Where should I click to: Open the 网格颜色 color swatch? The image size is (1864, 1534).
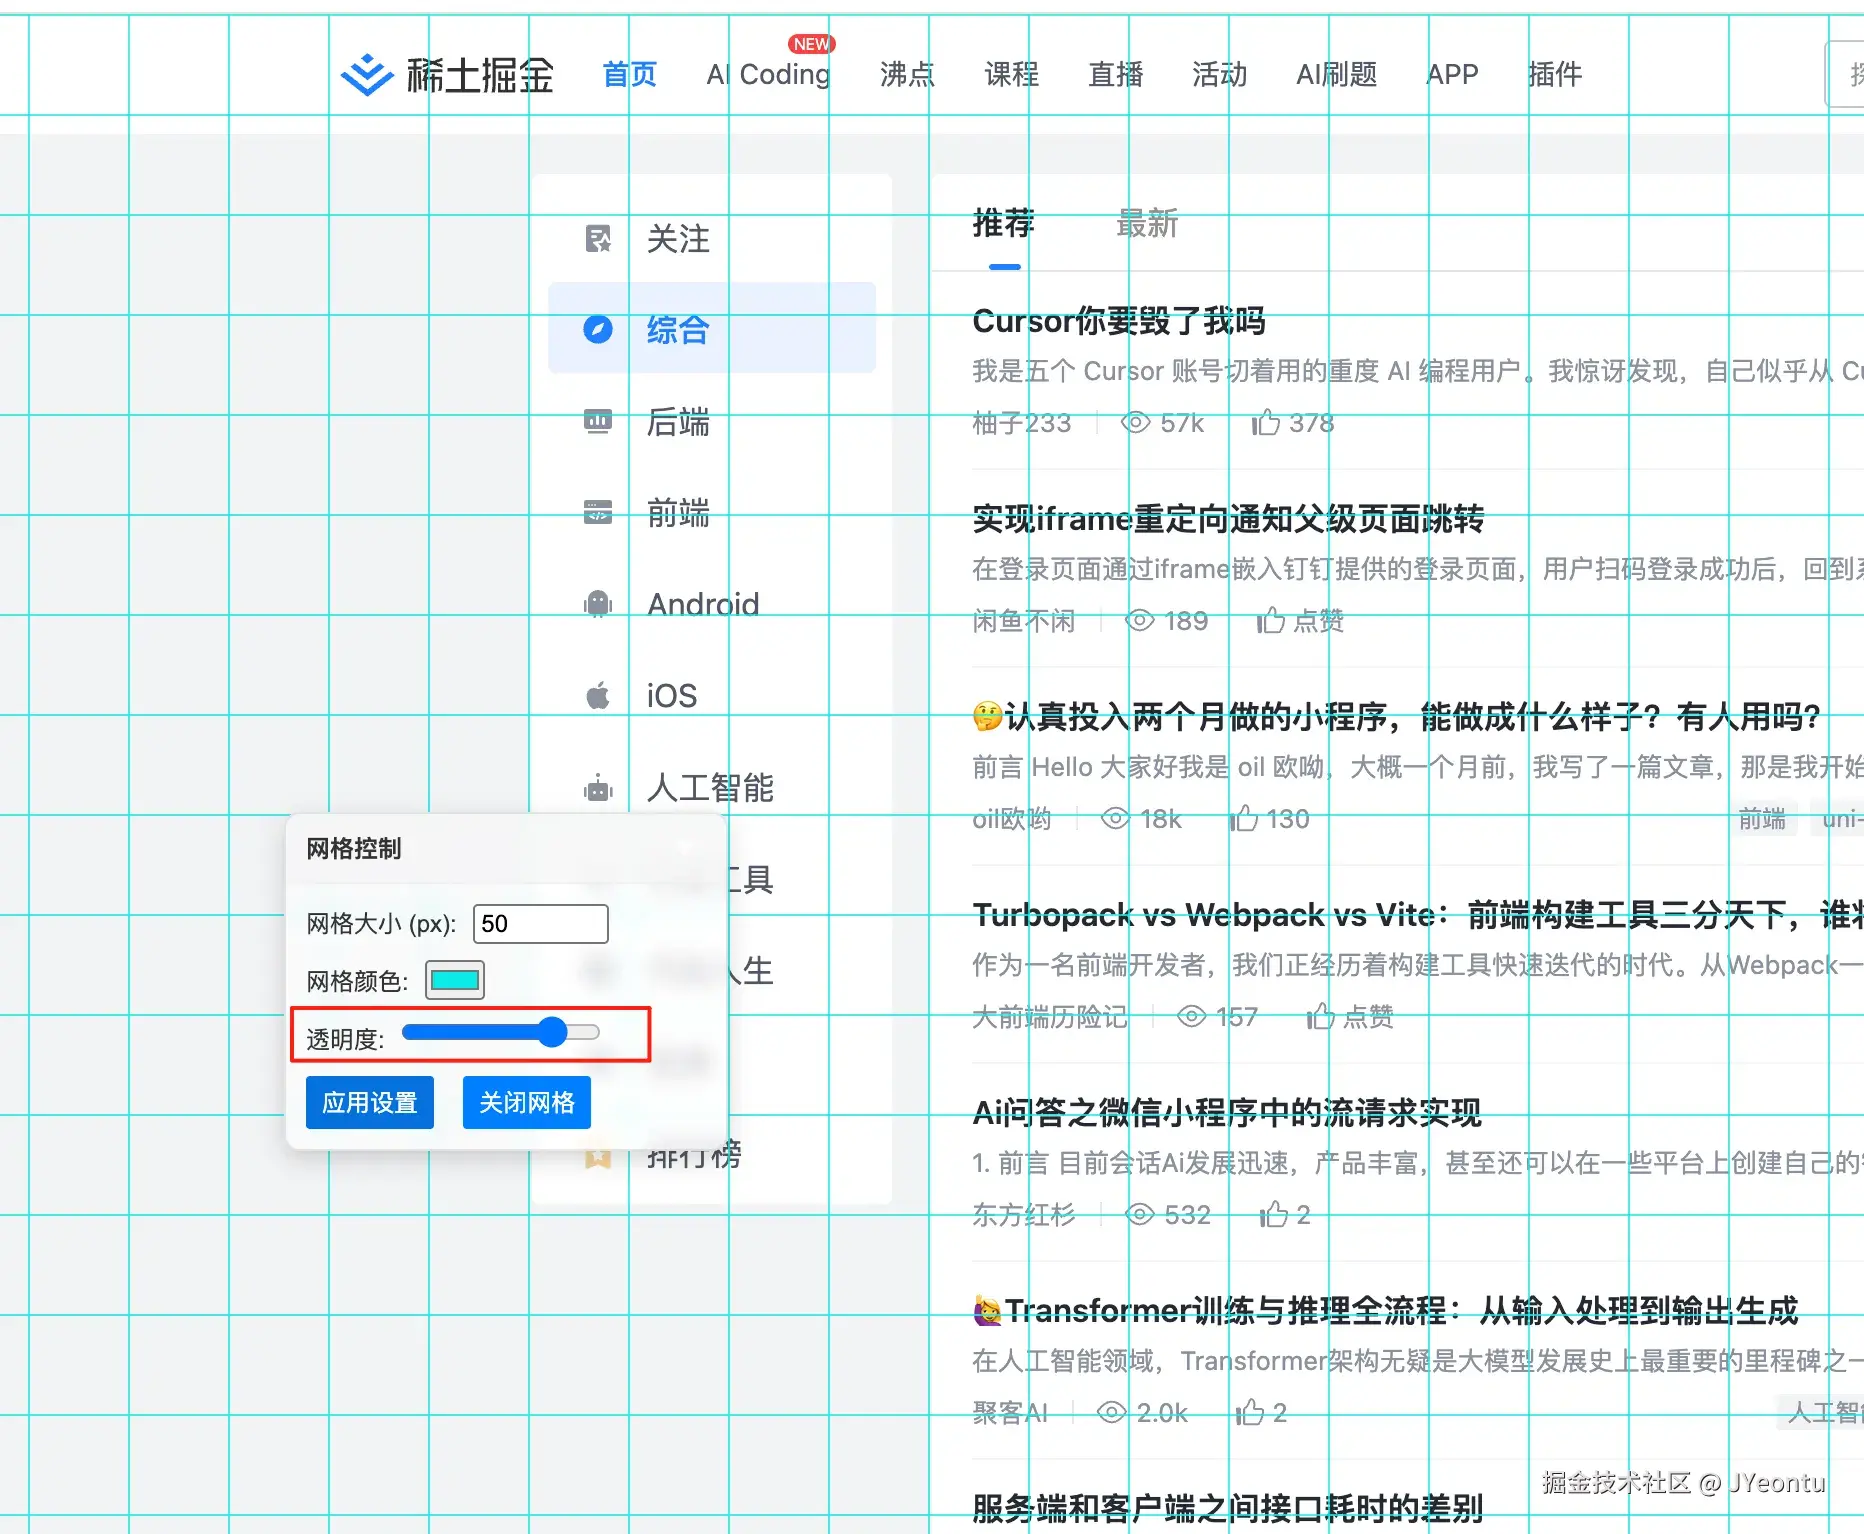point(455,980)
